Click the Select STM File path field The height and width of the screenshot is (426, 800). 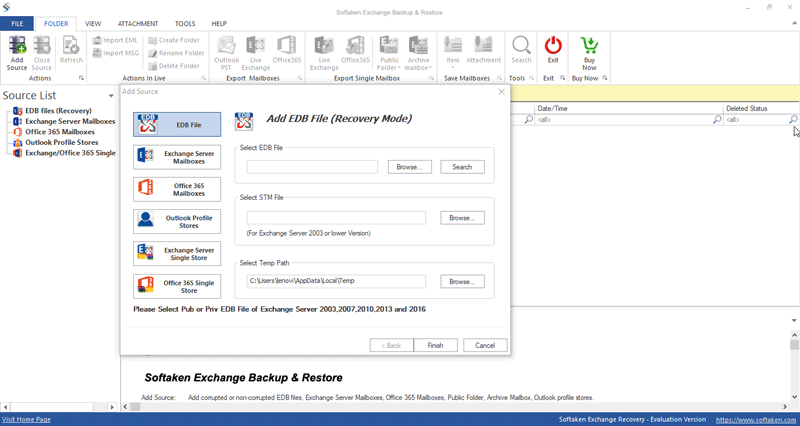[x=336, y=218]
